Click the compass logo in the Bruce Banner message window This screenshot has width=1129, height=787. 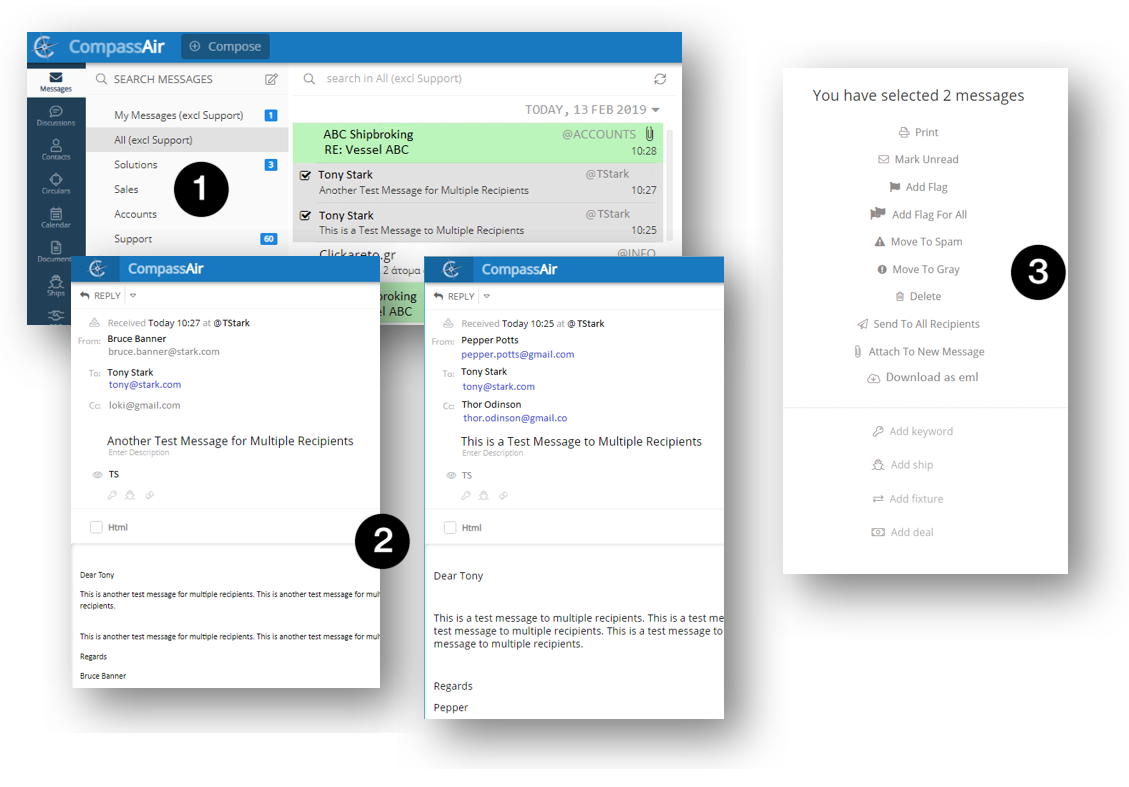coord(97,269)
